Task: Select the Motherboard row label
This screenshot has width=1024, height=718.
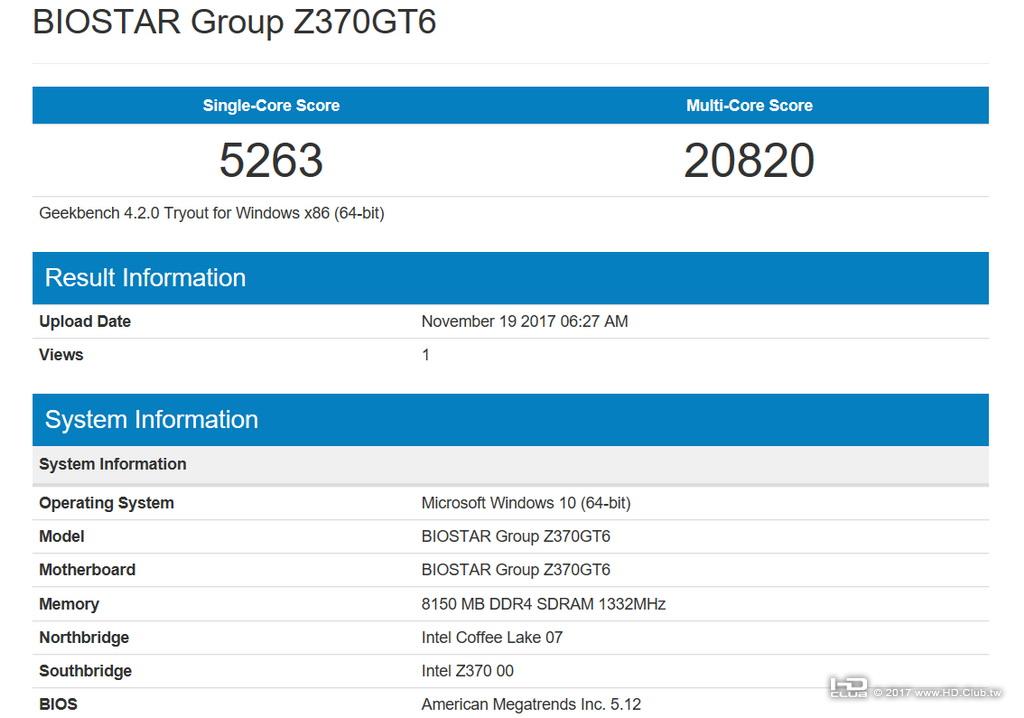Action: [88, 570]
